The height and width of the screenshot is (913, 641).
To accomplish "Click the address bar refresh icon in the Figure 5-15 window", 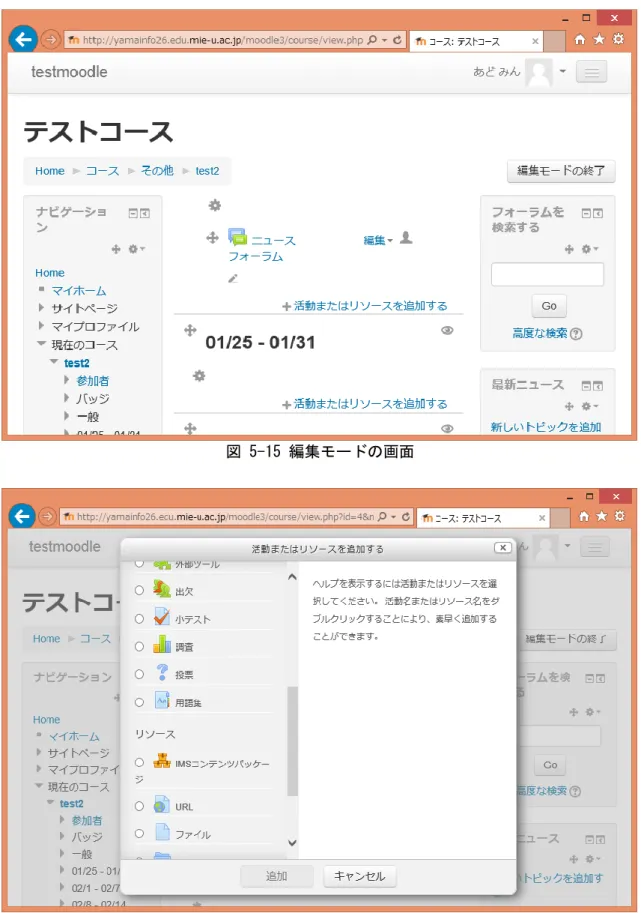I will click(397, 40).
